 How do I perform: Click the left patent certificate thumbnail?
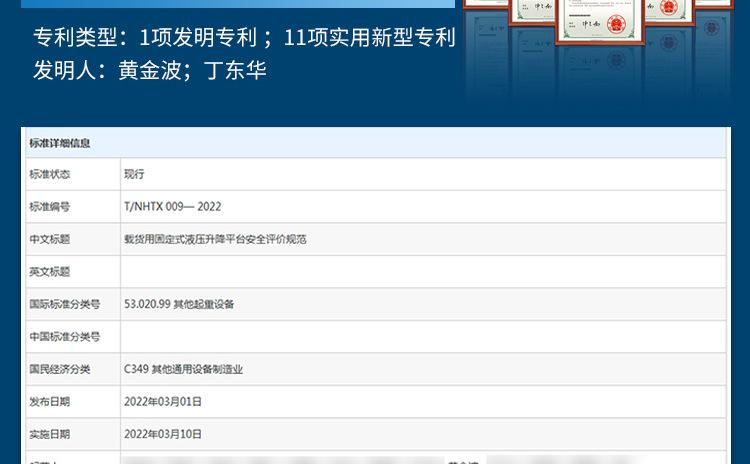(535, 12)
